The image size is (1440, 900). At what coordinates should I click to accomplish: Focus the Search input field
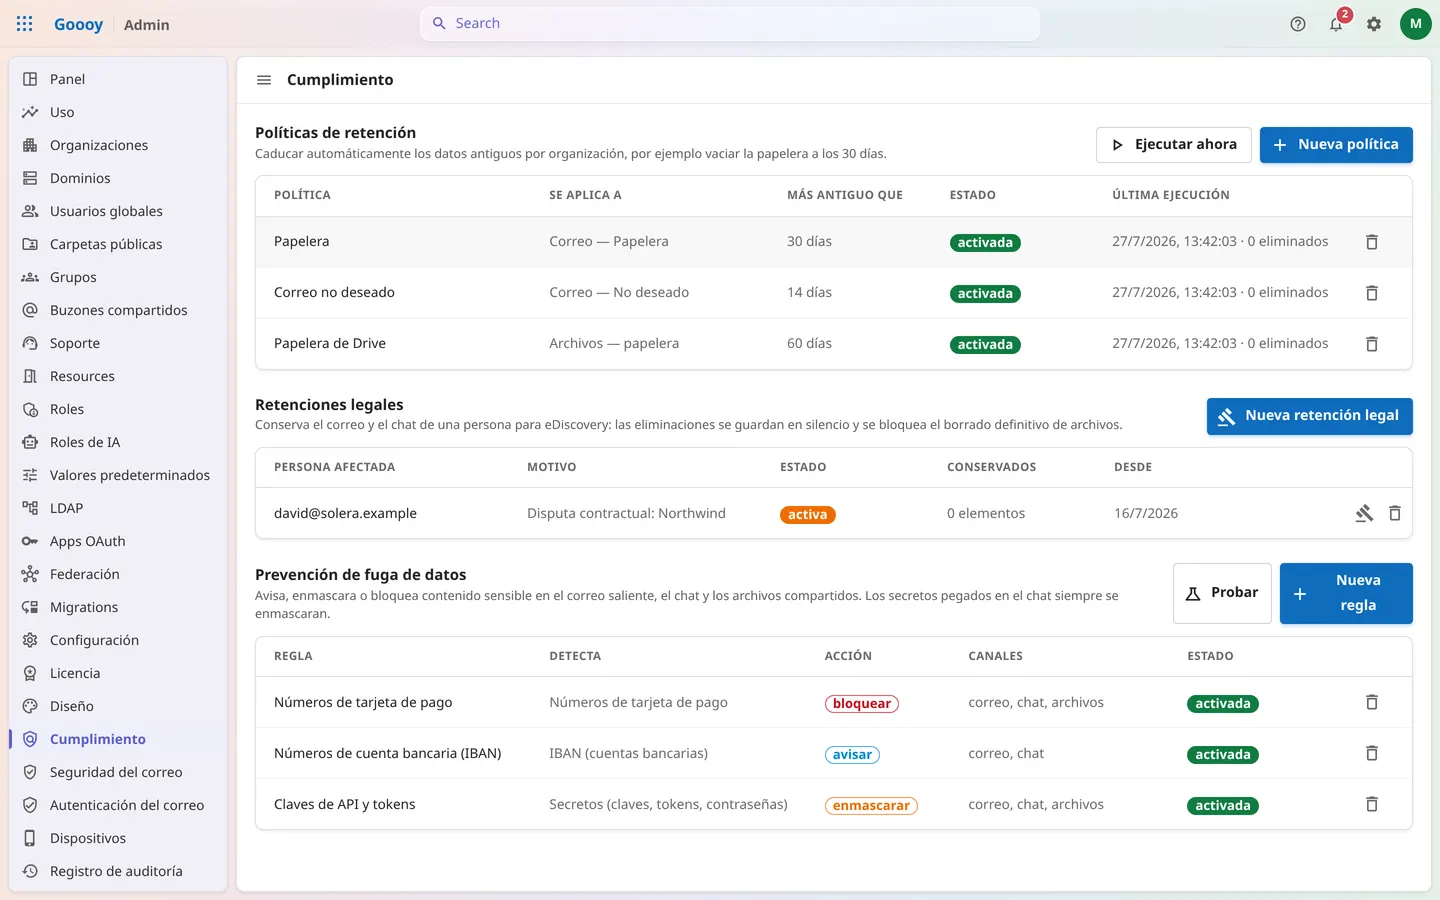pos(730,24)
